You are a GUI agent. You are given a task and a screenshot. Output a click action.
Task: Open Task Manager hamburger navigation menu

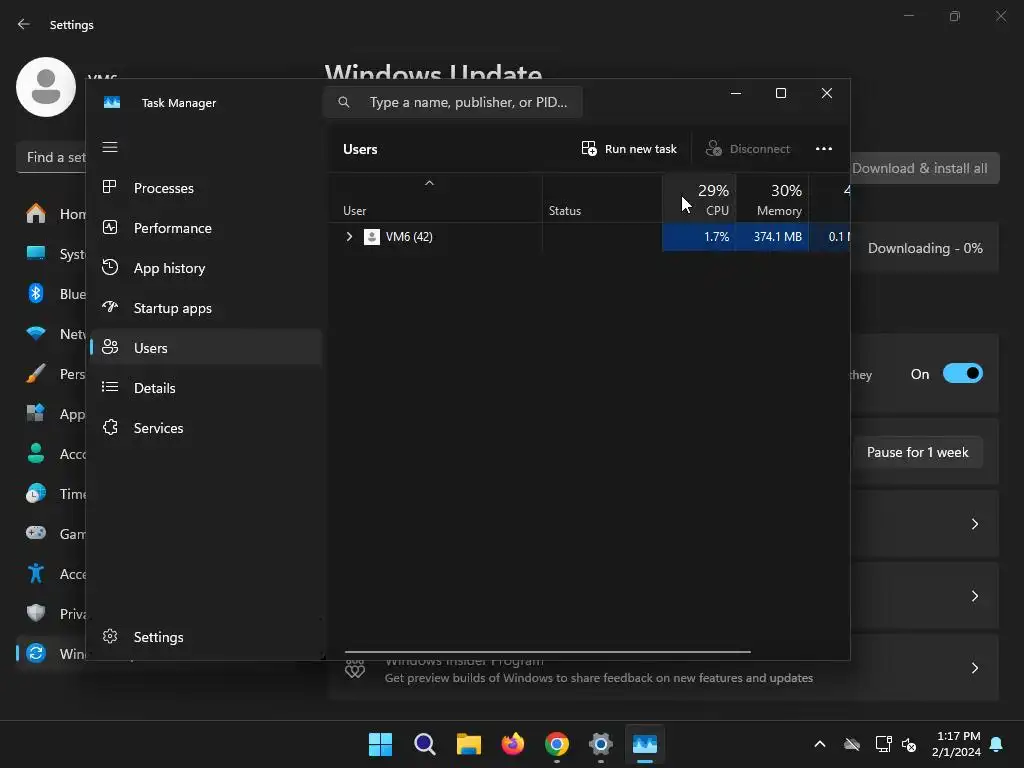pos(110,147)
